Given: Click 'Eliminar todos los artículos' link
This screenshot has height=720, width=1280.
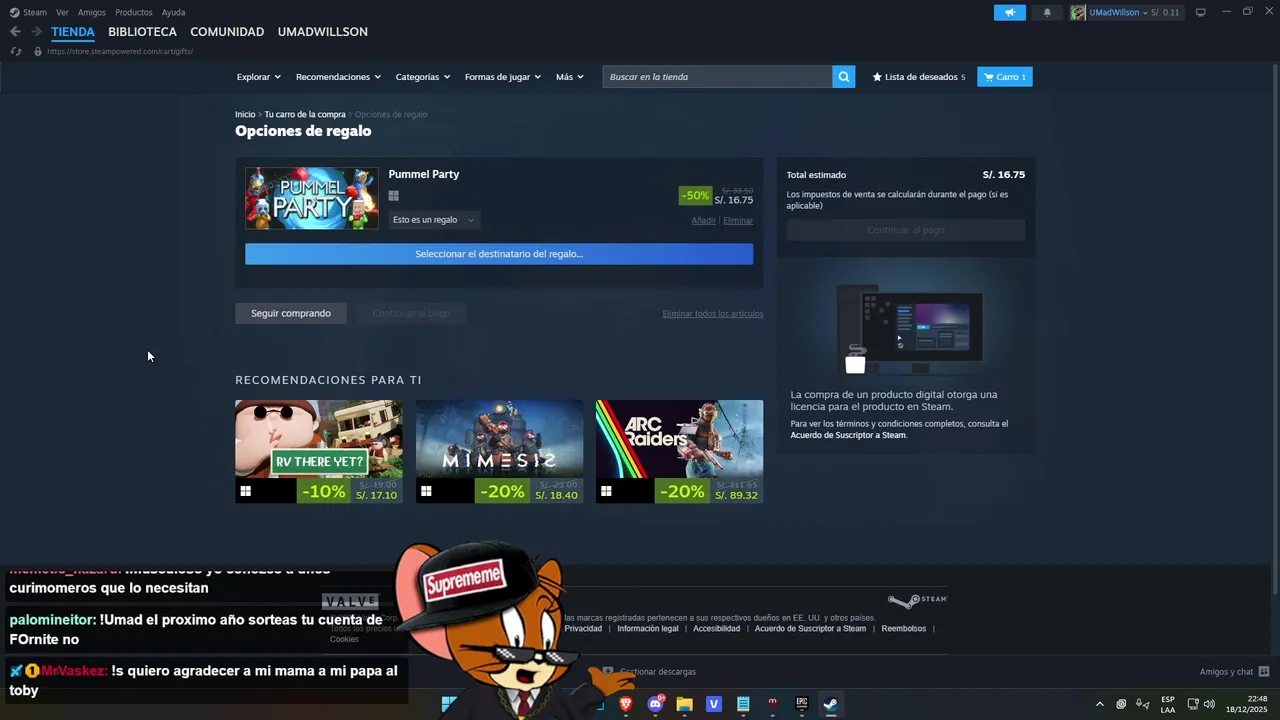Looking at the screenshot, I should 712,314.
